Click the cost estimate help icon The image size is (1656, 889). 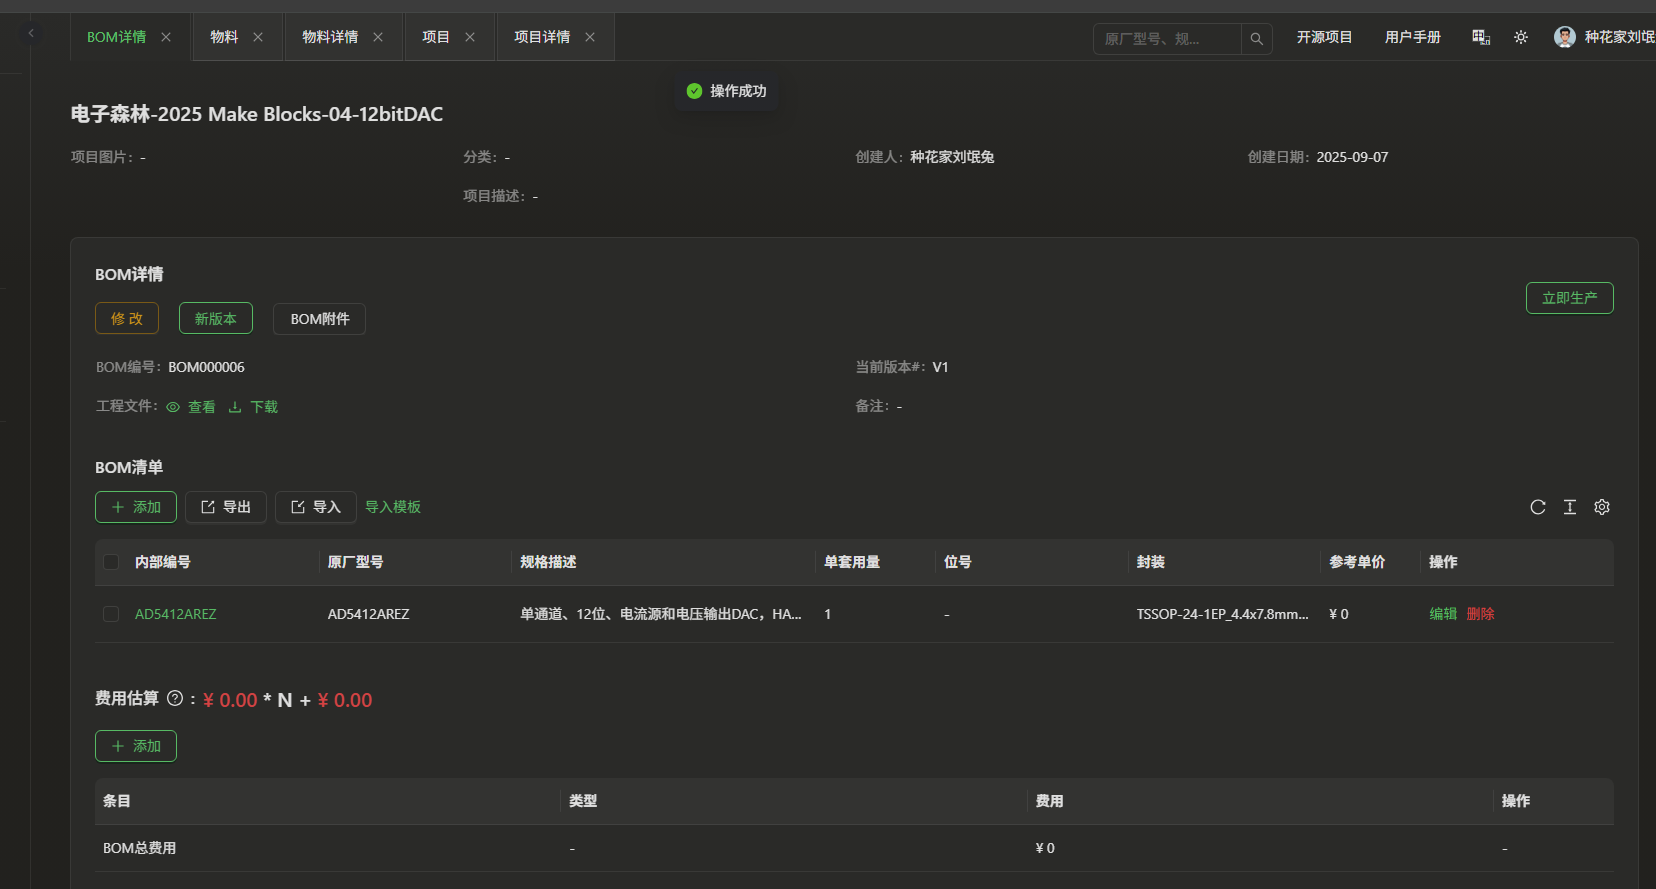175,699
